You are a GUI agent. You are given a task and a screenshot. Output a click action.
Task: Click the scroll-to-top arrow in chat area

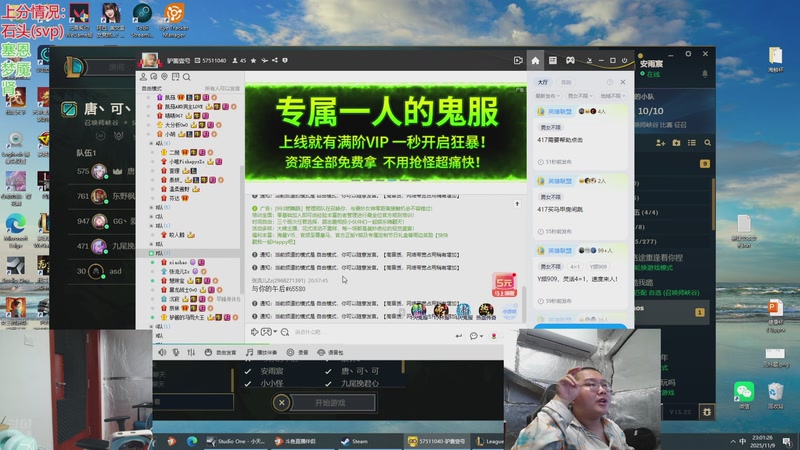(x=517, y=204)
